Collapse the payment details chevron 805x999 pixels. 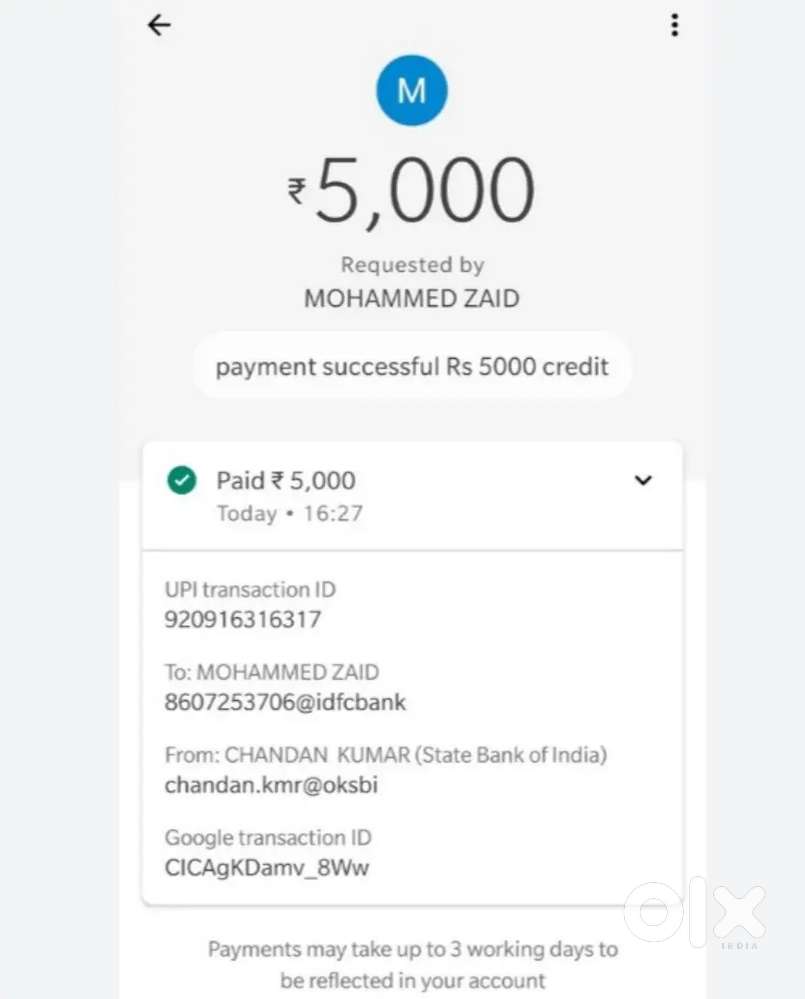643,481
